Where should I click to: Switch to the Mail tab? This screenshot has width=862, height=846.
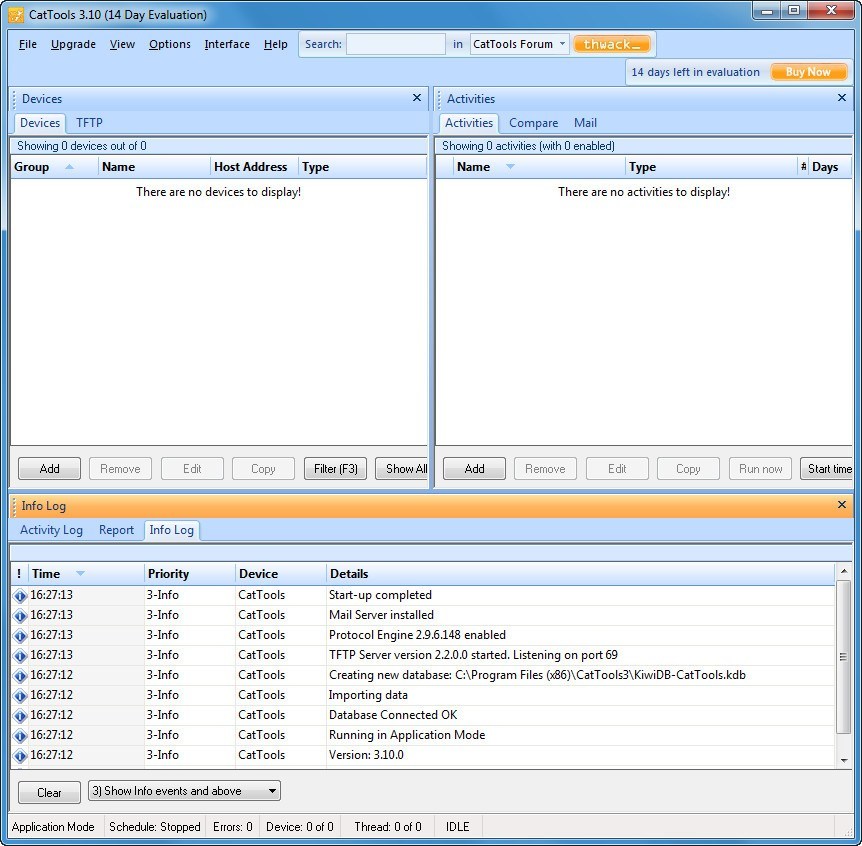585,123
